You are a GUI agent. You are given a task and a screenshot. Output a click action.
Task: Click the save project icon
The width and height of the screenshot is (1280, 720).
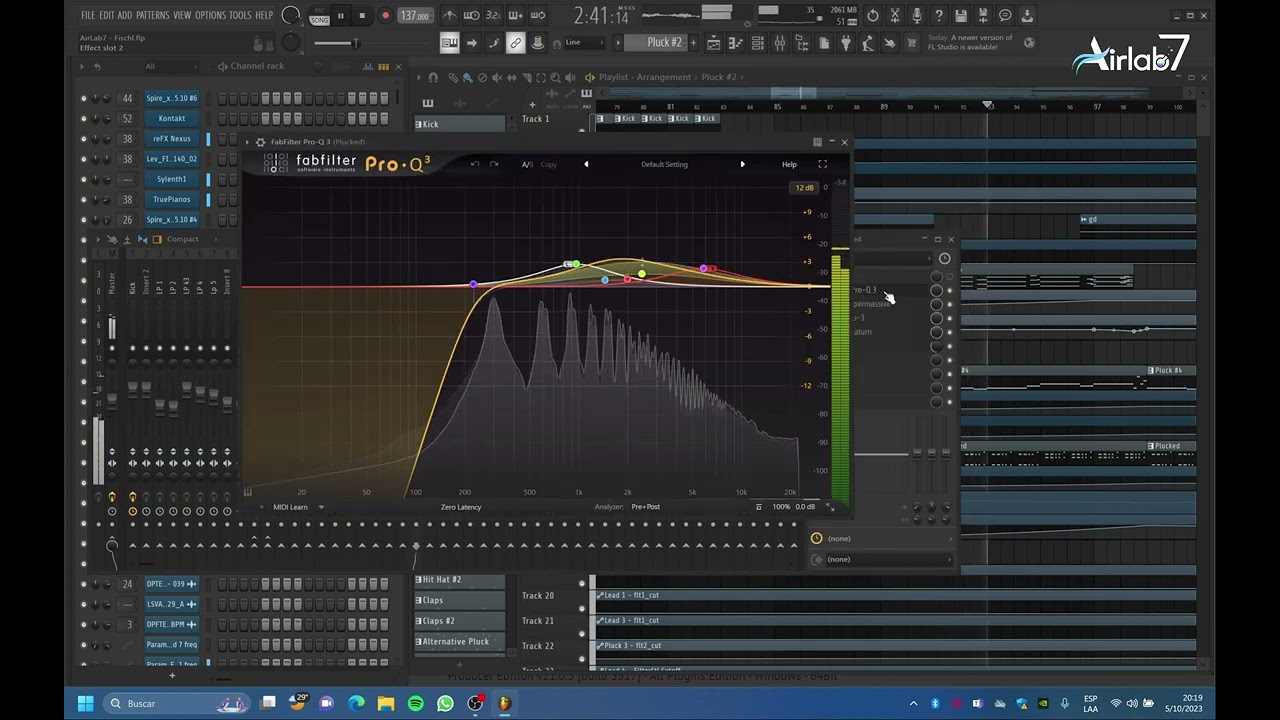coord(961,16)
